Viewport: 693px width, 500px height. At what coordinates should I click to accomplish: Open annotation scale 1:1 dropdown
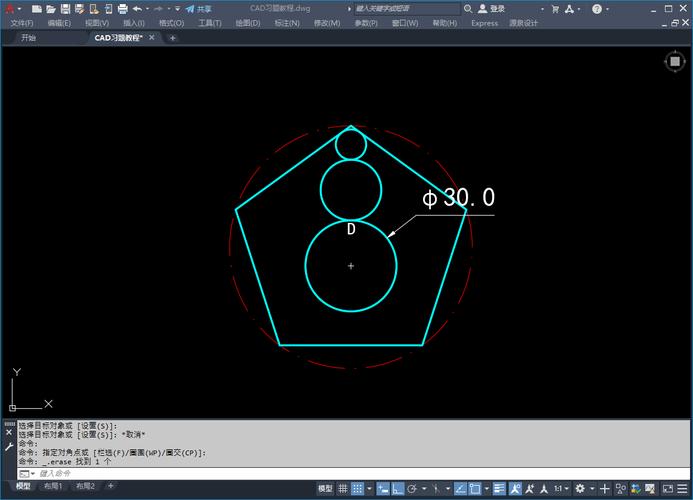click(561, 489)
